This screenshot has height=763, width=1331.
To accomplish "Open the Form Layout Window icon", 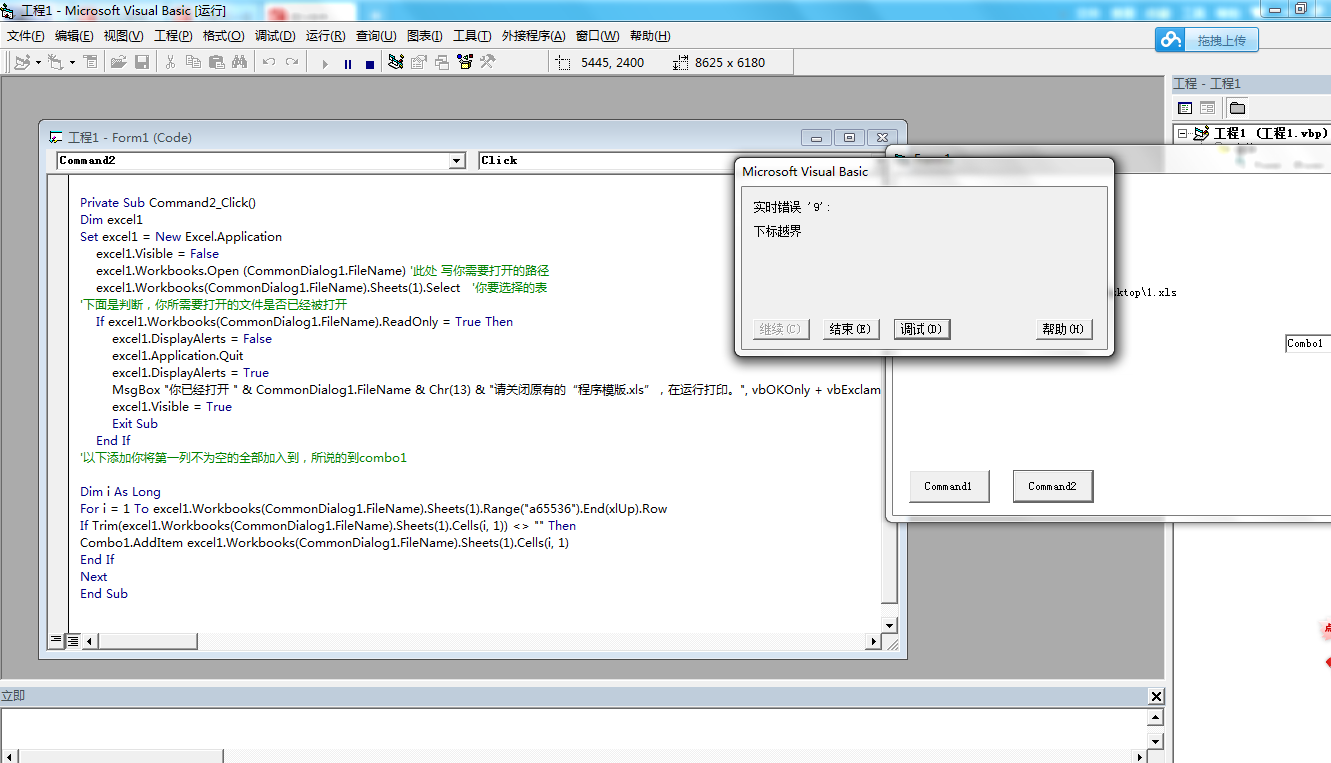I will coord(442,62).
